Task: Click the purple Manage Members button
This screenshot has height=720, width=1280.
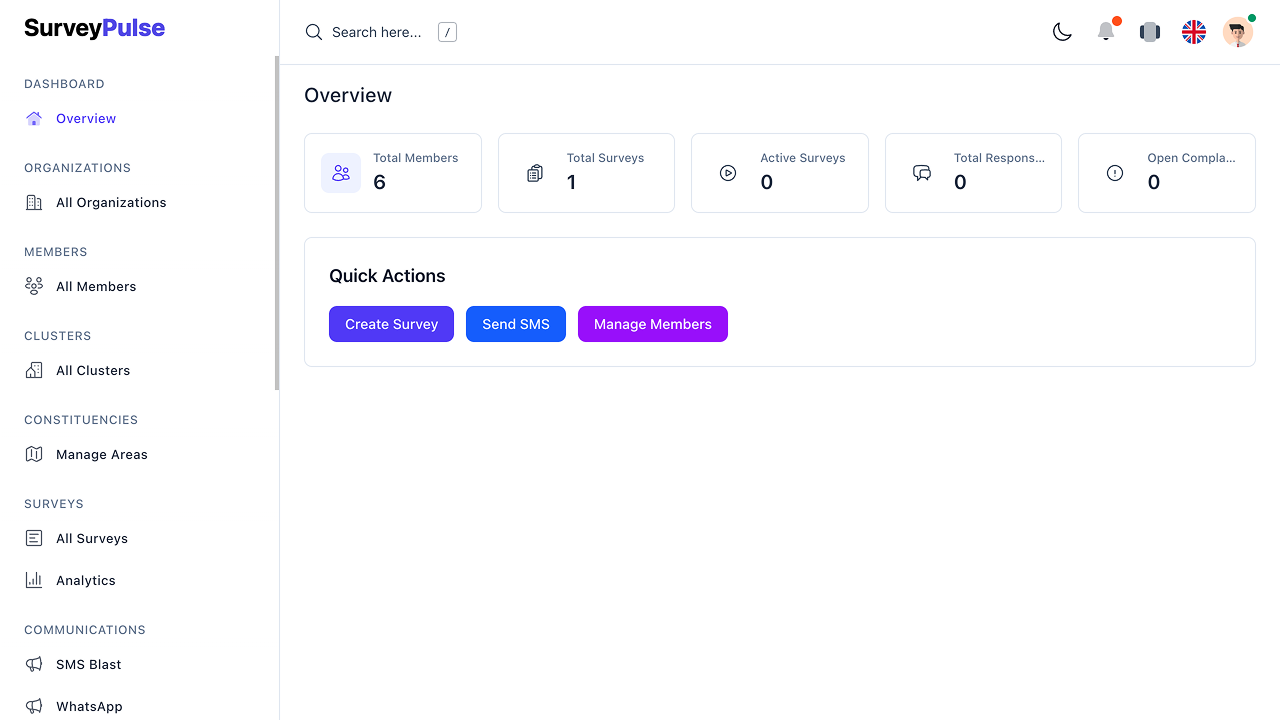Action: 652,324
